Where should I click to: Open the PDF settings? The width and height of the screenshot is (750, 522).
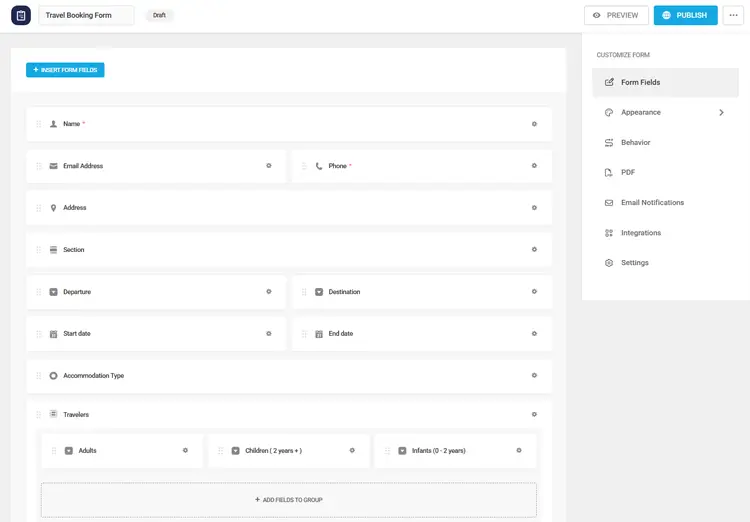coord(665,172)
